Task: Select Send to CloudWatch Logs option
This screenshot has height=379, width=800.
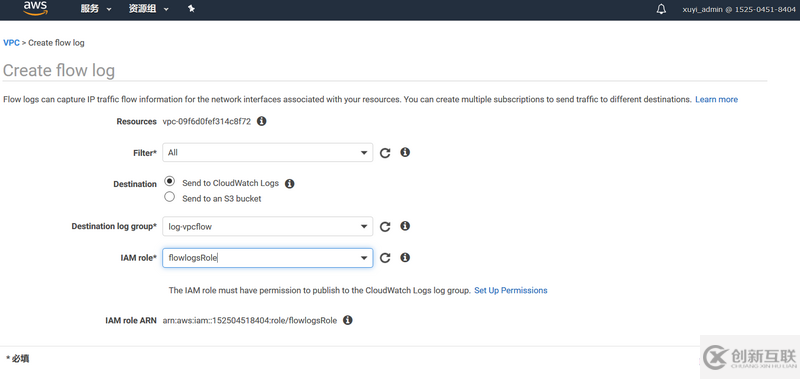Action: tap(170, 182)
